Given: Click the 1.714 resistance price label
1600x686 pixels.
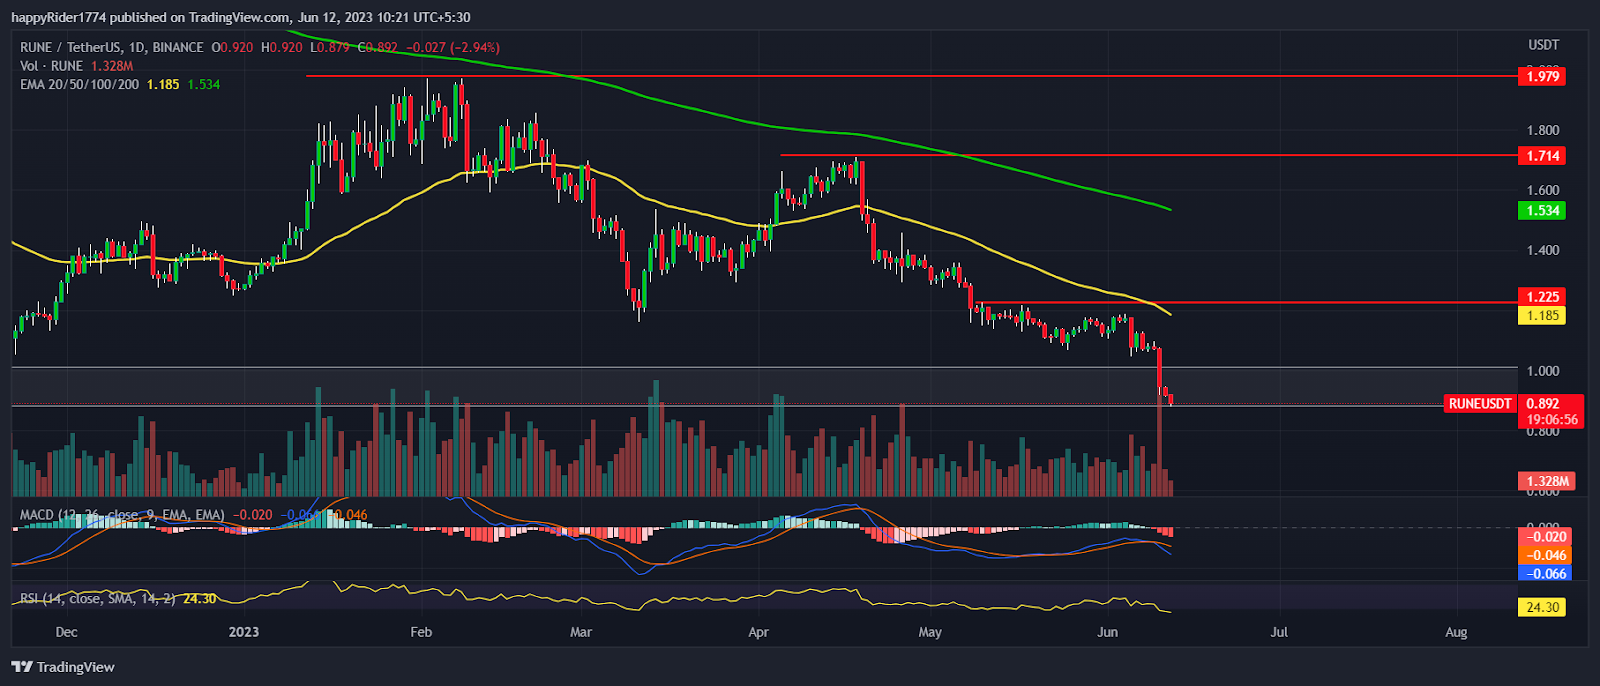Looking at the screenshot, I should (x=1541, y=155).
